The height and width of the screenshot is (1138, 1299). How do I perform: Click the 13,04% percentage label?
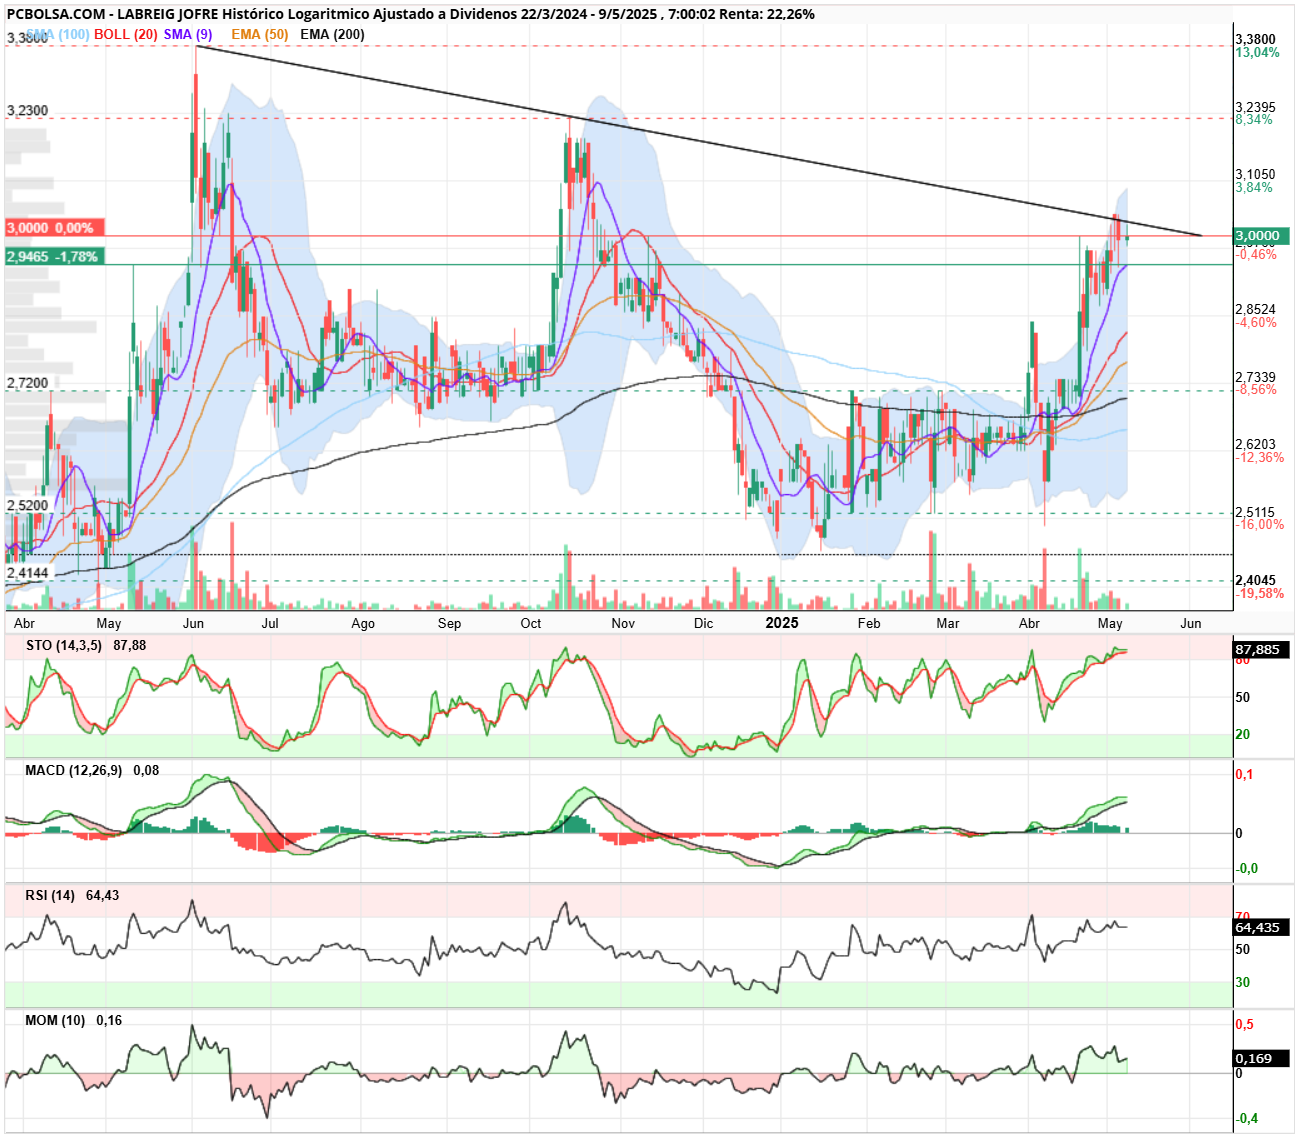[1257, 53]
